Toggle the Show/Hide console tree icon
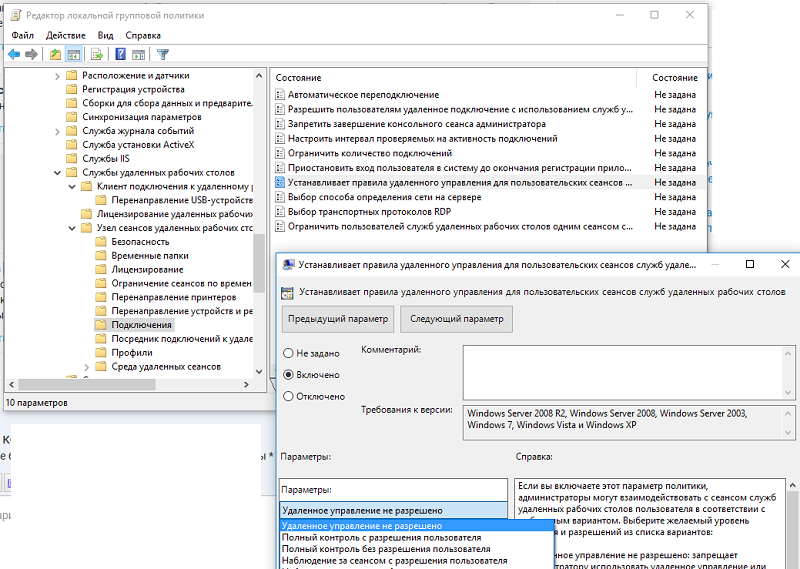The image size is (800, 569). (74, 54)
